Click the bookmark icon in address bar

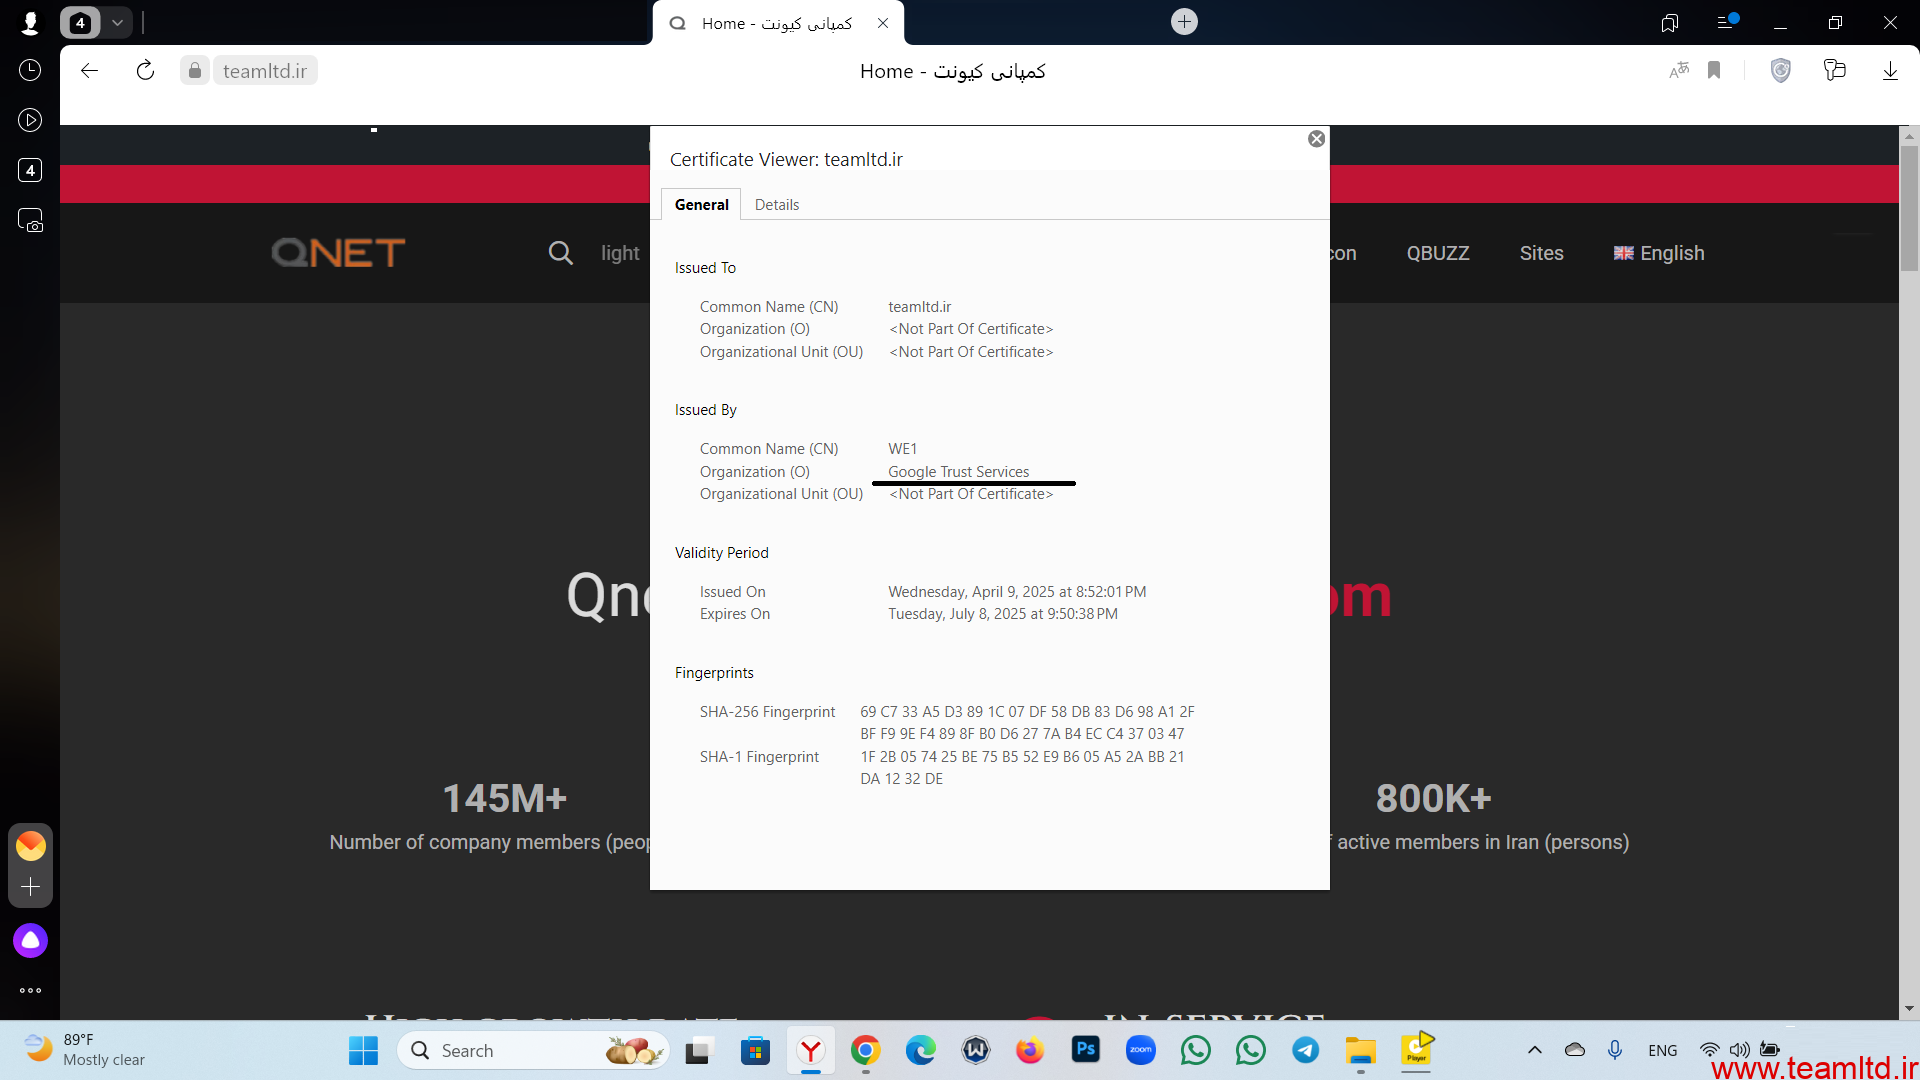click(1714, 70)
